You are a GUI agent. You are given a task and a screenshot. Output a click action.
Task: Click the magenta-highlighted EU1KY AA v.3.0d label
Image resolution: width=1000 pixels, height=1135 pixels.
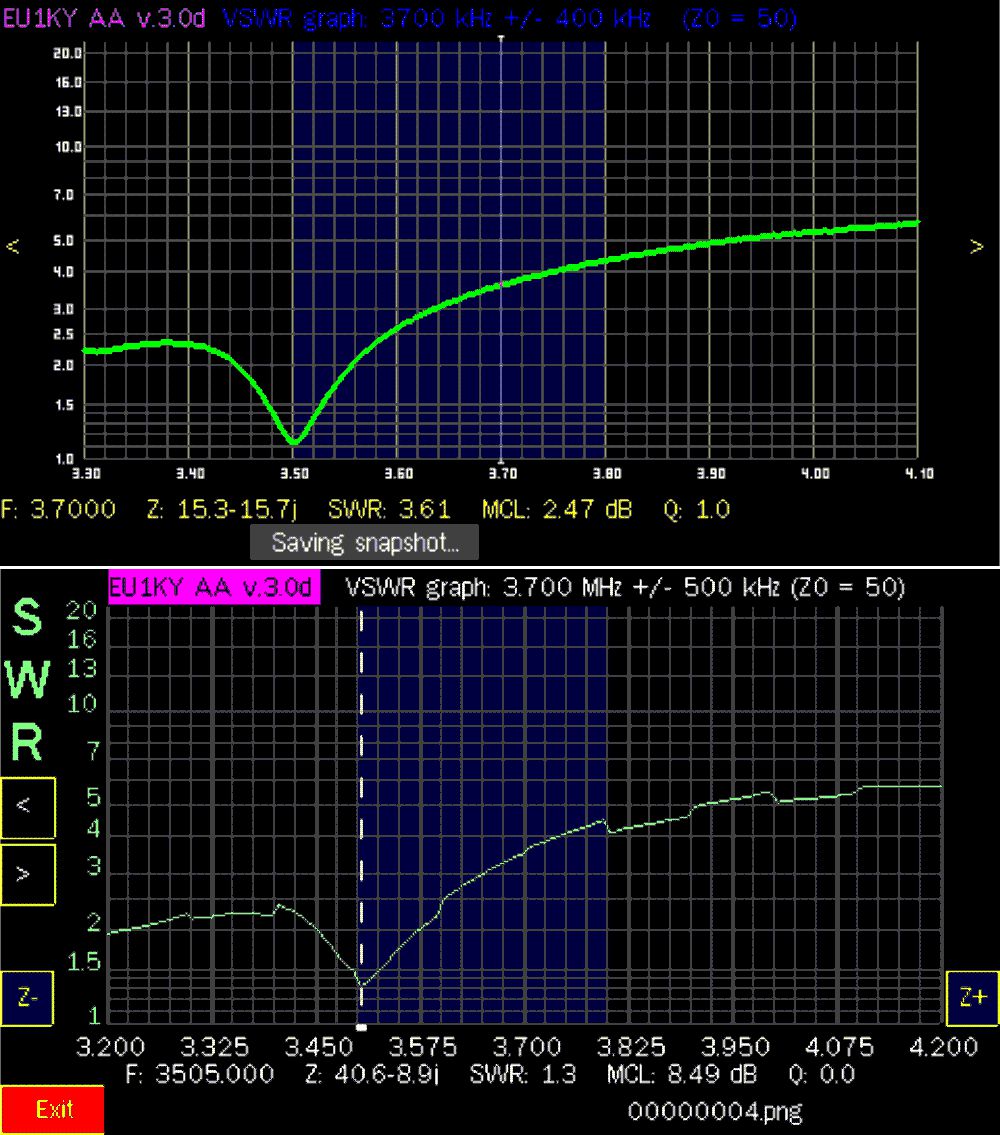(213, 586)
